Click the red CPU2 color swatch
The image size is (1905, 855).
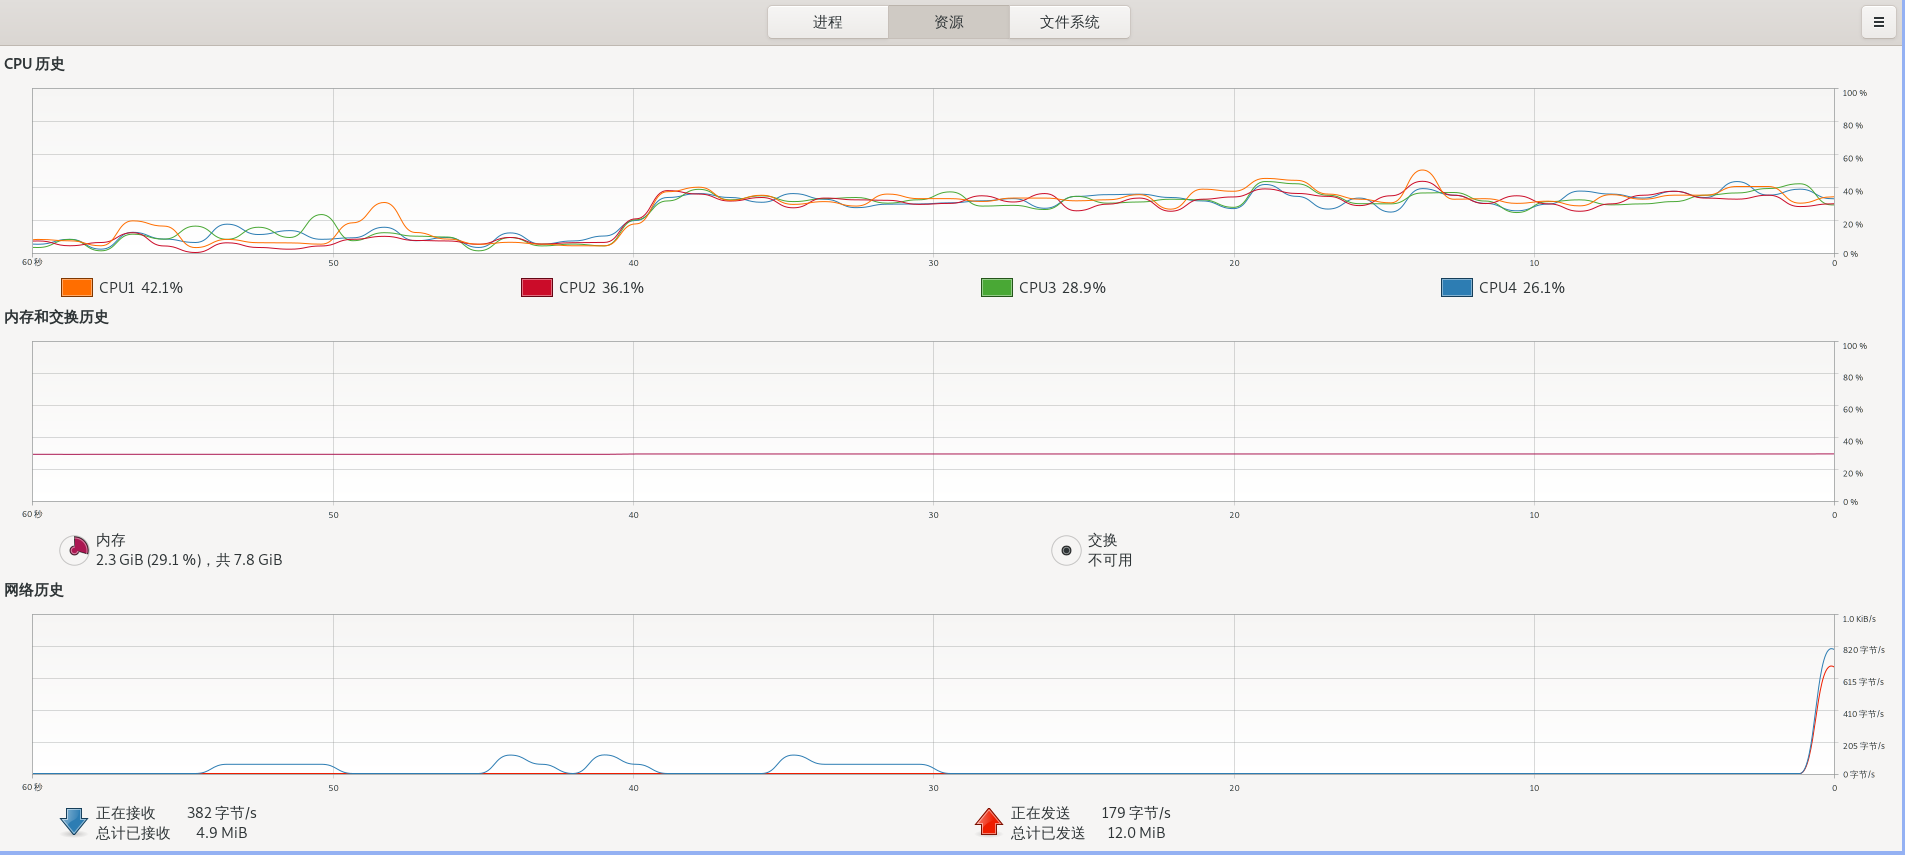(x=537, y=288)
